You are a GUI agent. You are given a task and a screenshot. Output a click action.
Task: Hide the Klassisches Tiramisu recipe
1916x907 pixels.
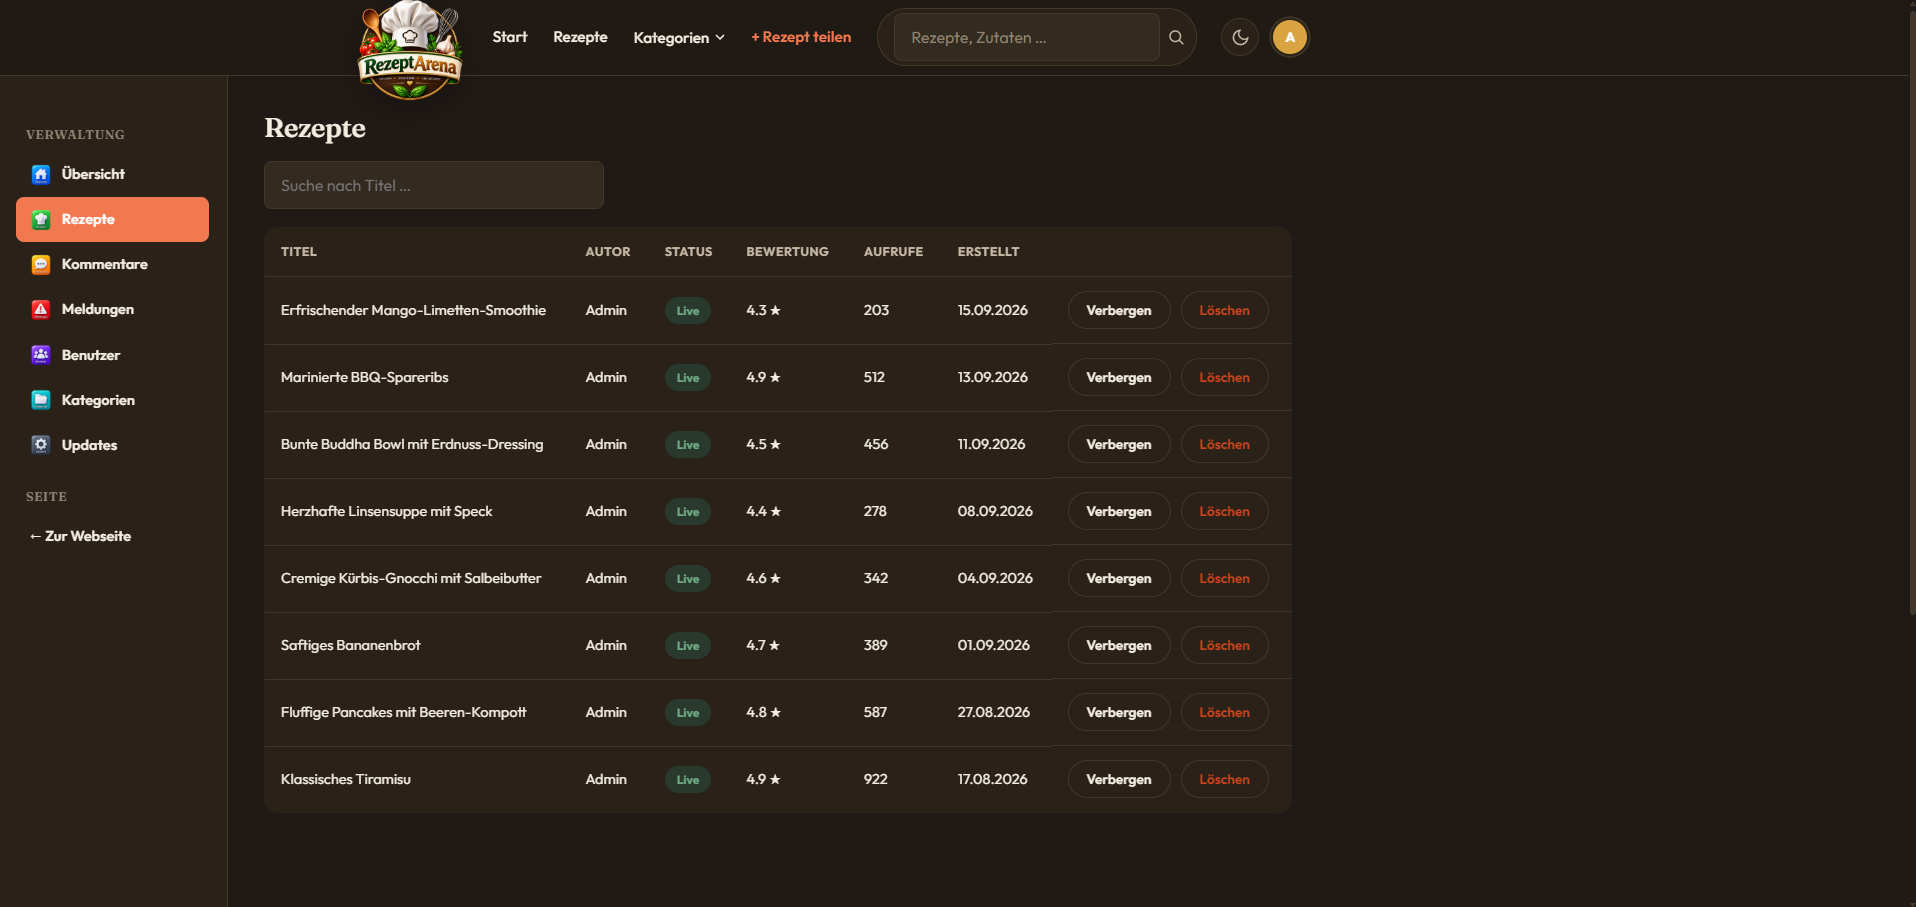[1119, 779]
